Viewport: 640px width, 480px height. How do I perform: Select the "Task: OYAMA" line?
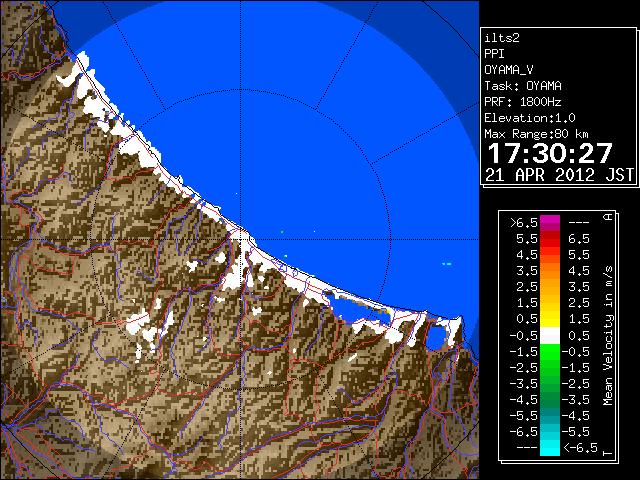523,86
